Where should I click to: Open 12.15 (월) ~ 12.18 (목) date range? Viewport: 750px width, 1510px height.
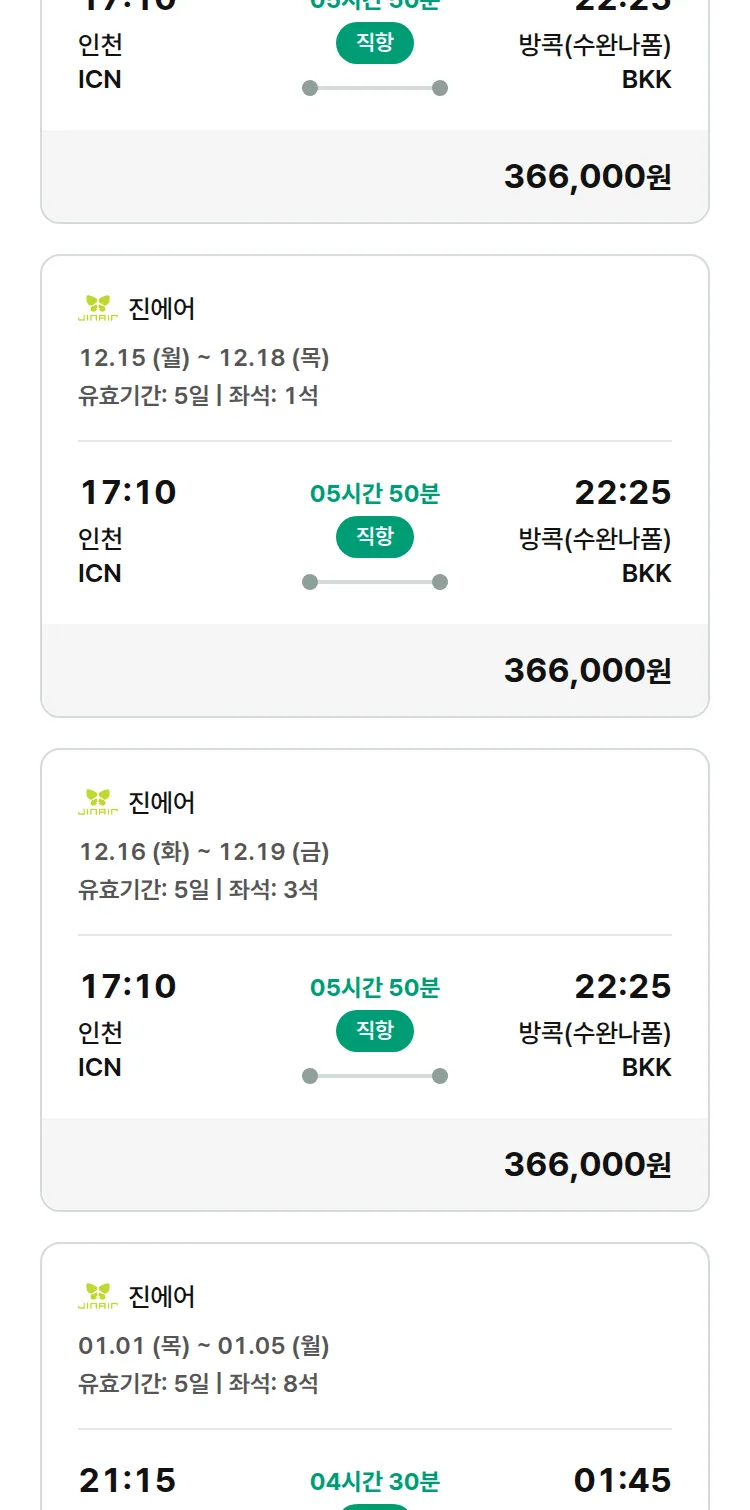tap(204, 358)
